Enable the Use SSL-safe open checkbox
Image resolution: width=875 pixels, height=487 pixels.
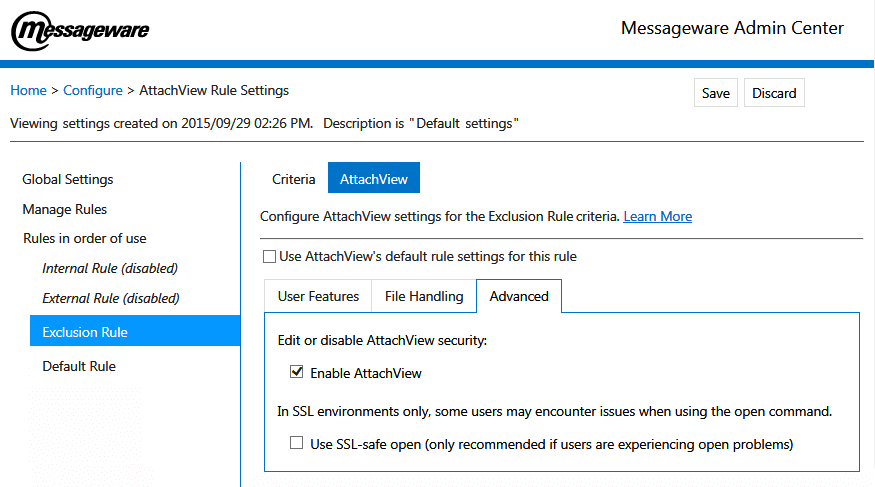coord(297,443)
